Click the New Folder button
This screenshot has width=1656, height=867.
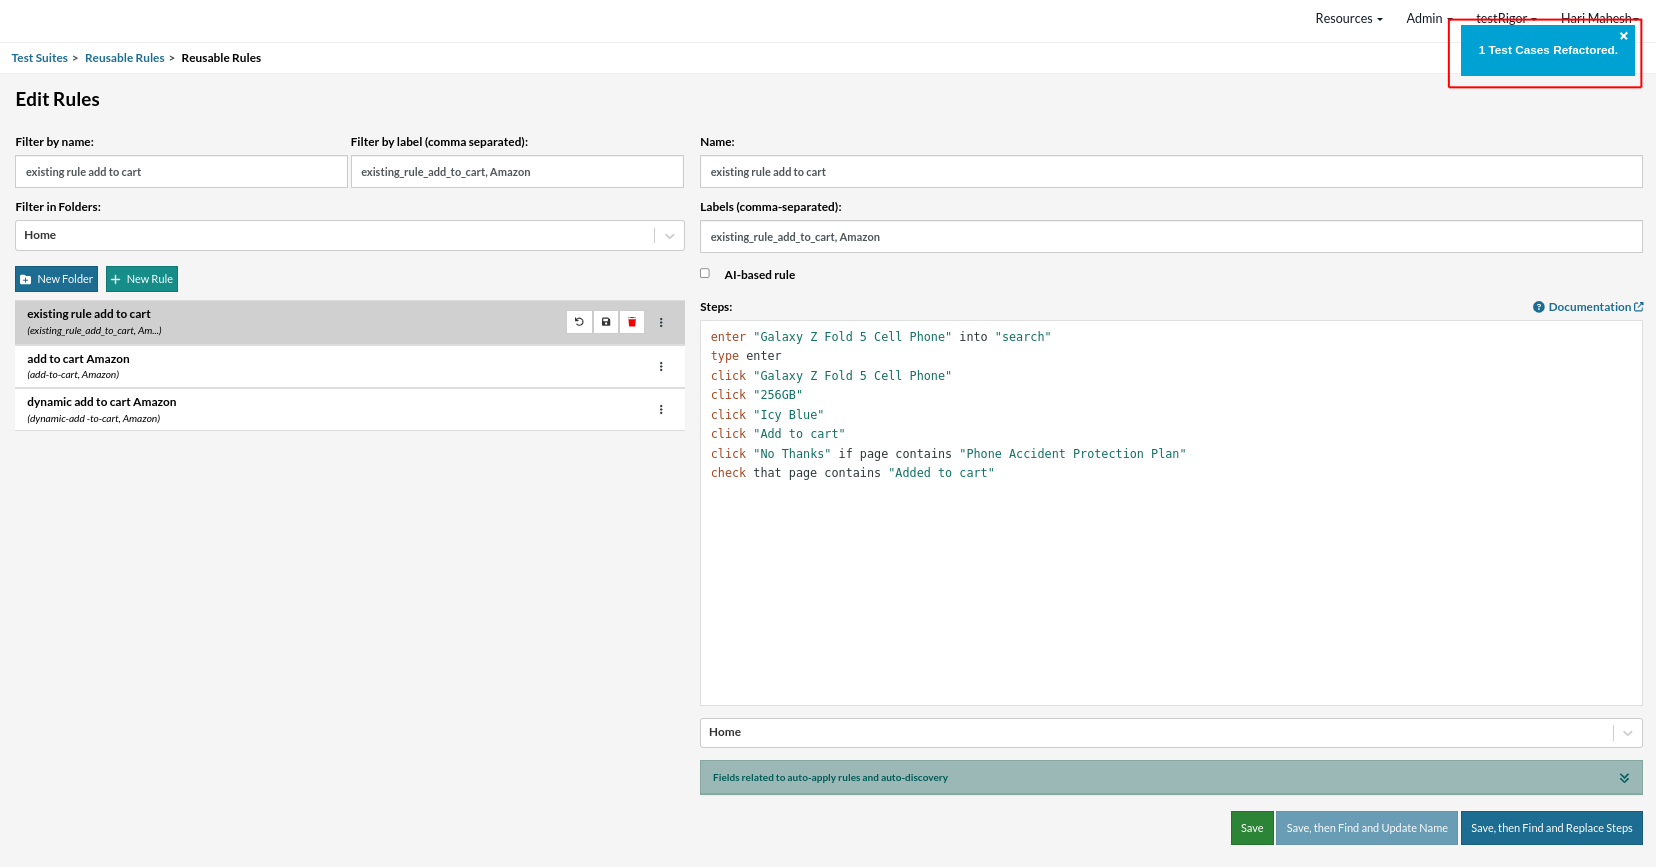[x=57, y=279]
